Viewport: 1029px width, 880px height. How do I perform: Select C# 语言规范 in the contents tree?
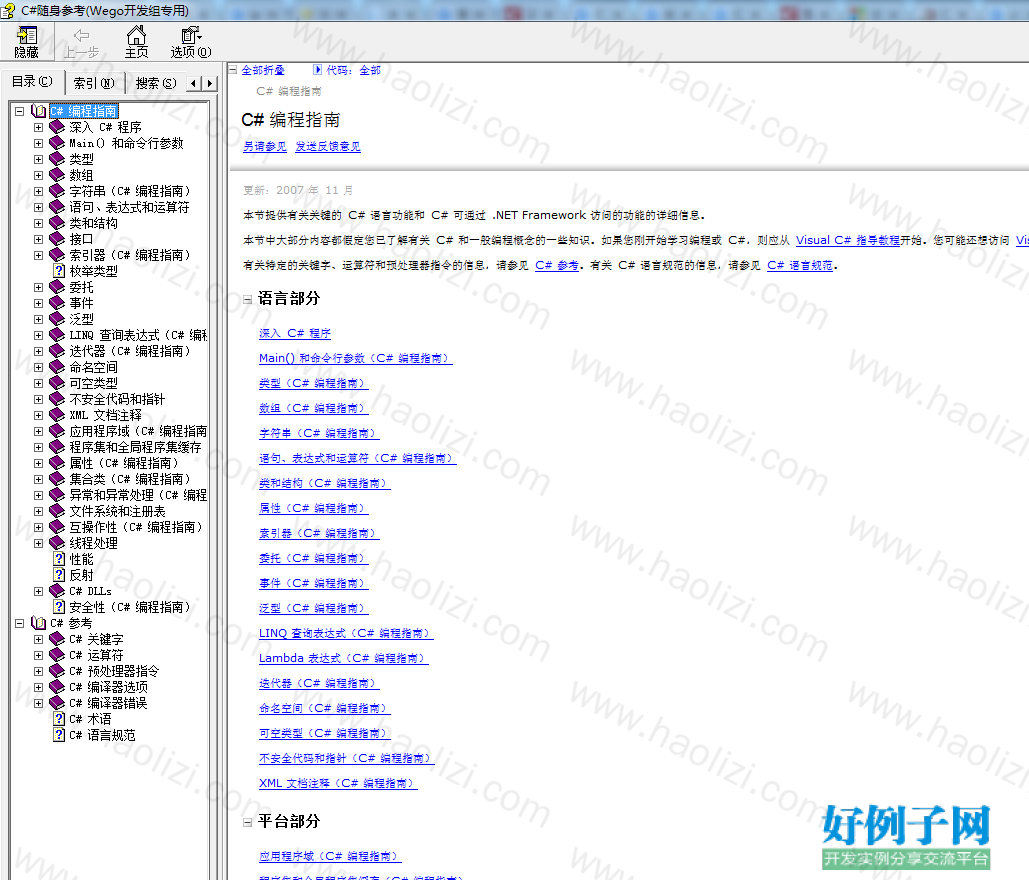tap(102, 736)
